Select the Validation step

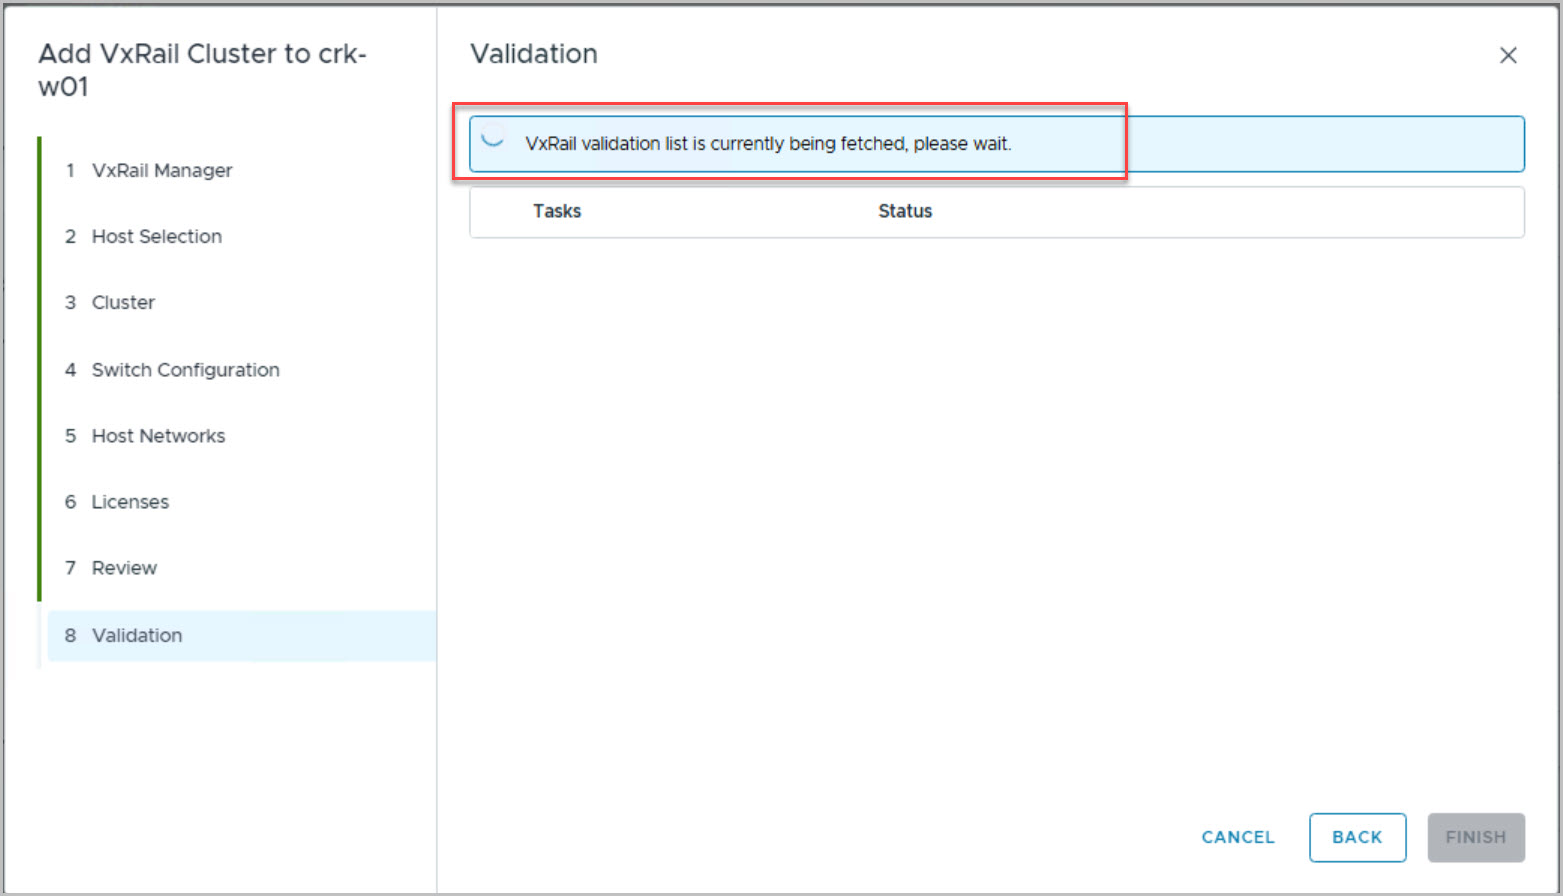point(137,636)
